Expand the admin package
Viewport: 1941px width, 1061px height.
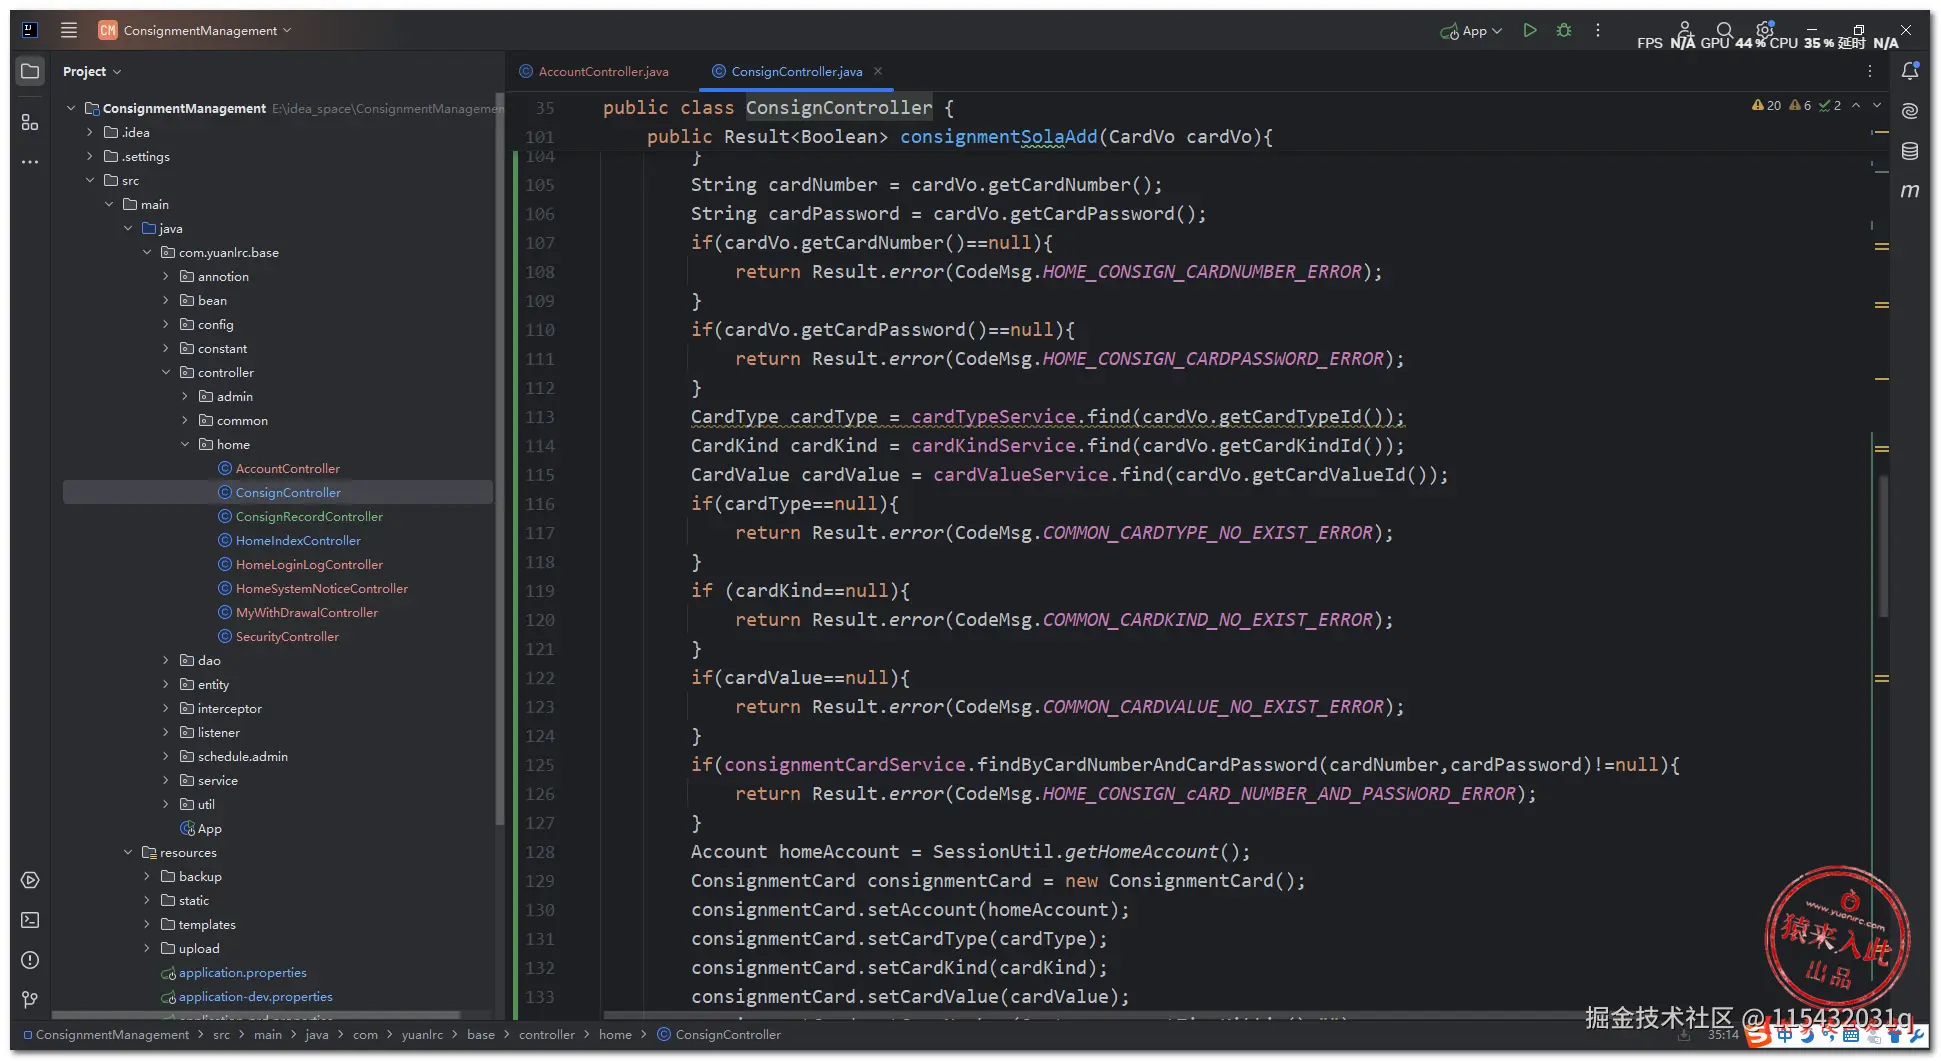point(185,396)
